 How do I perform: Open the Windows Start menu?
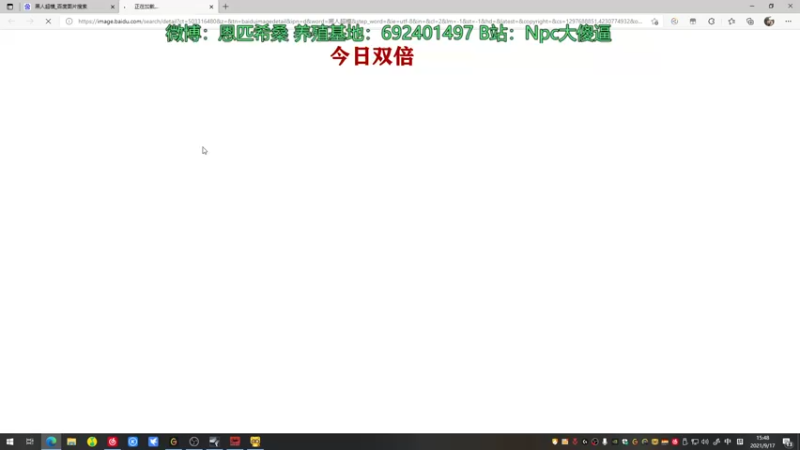[10, 441]
